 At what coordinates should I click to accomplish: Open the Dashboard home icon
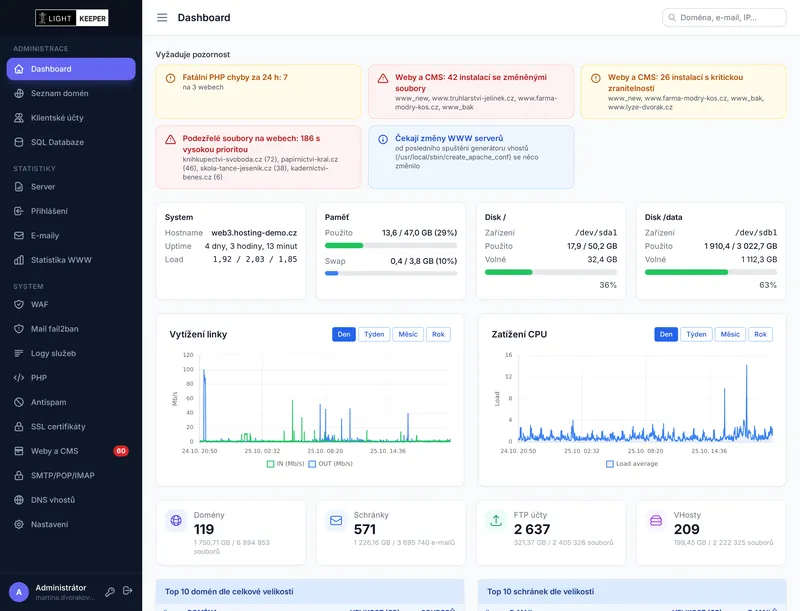[19, 69]
